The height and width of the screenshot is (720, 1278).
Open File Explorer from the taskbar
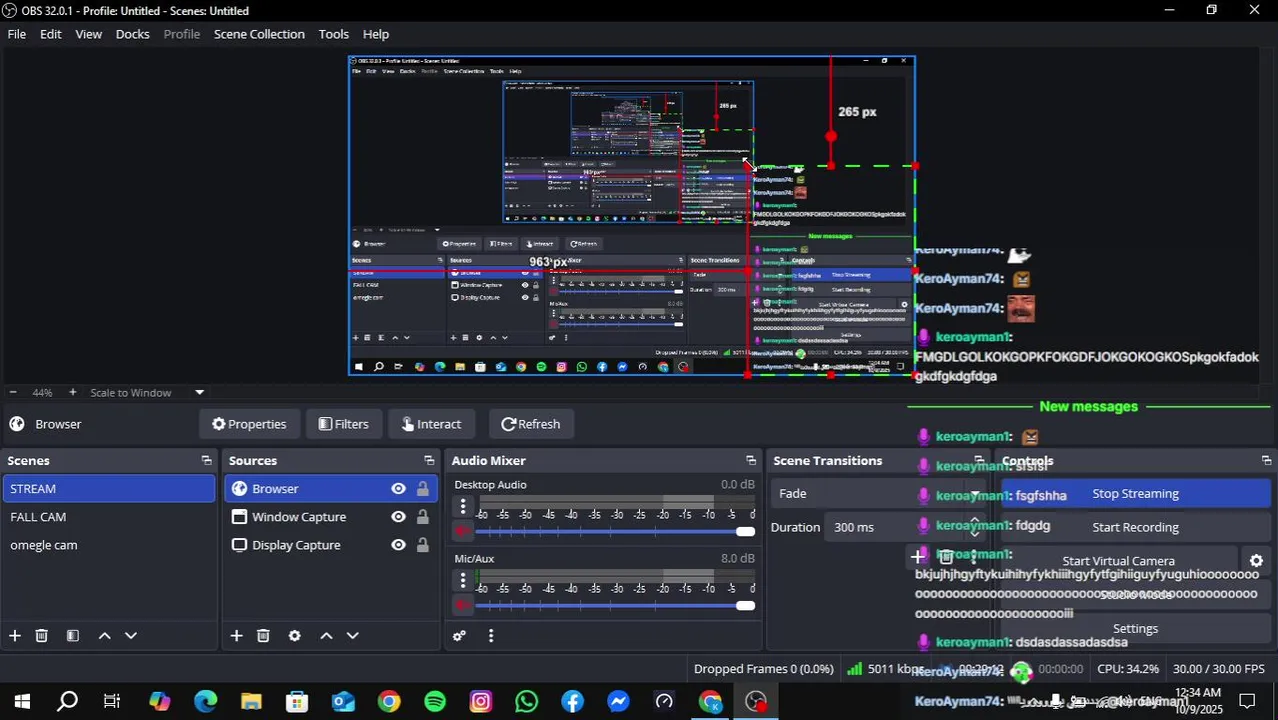coord(251,702)
